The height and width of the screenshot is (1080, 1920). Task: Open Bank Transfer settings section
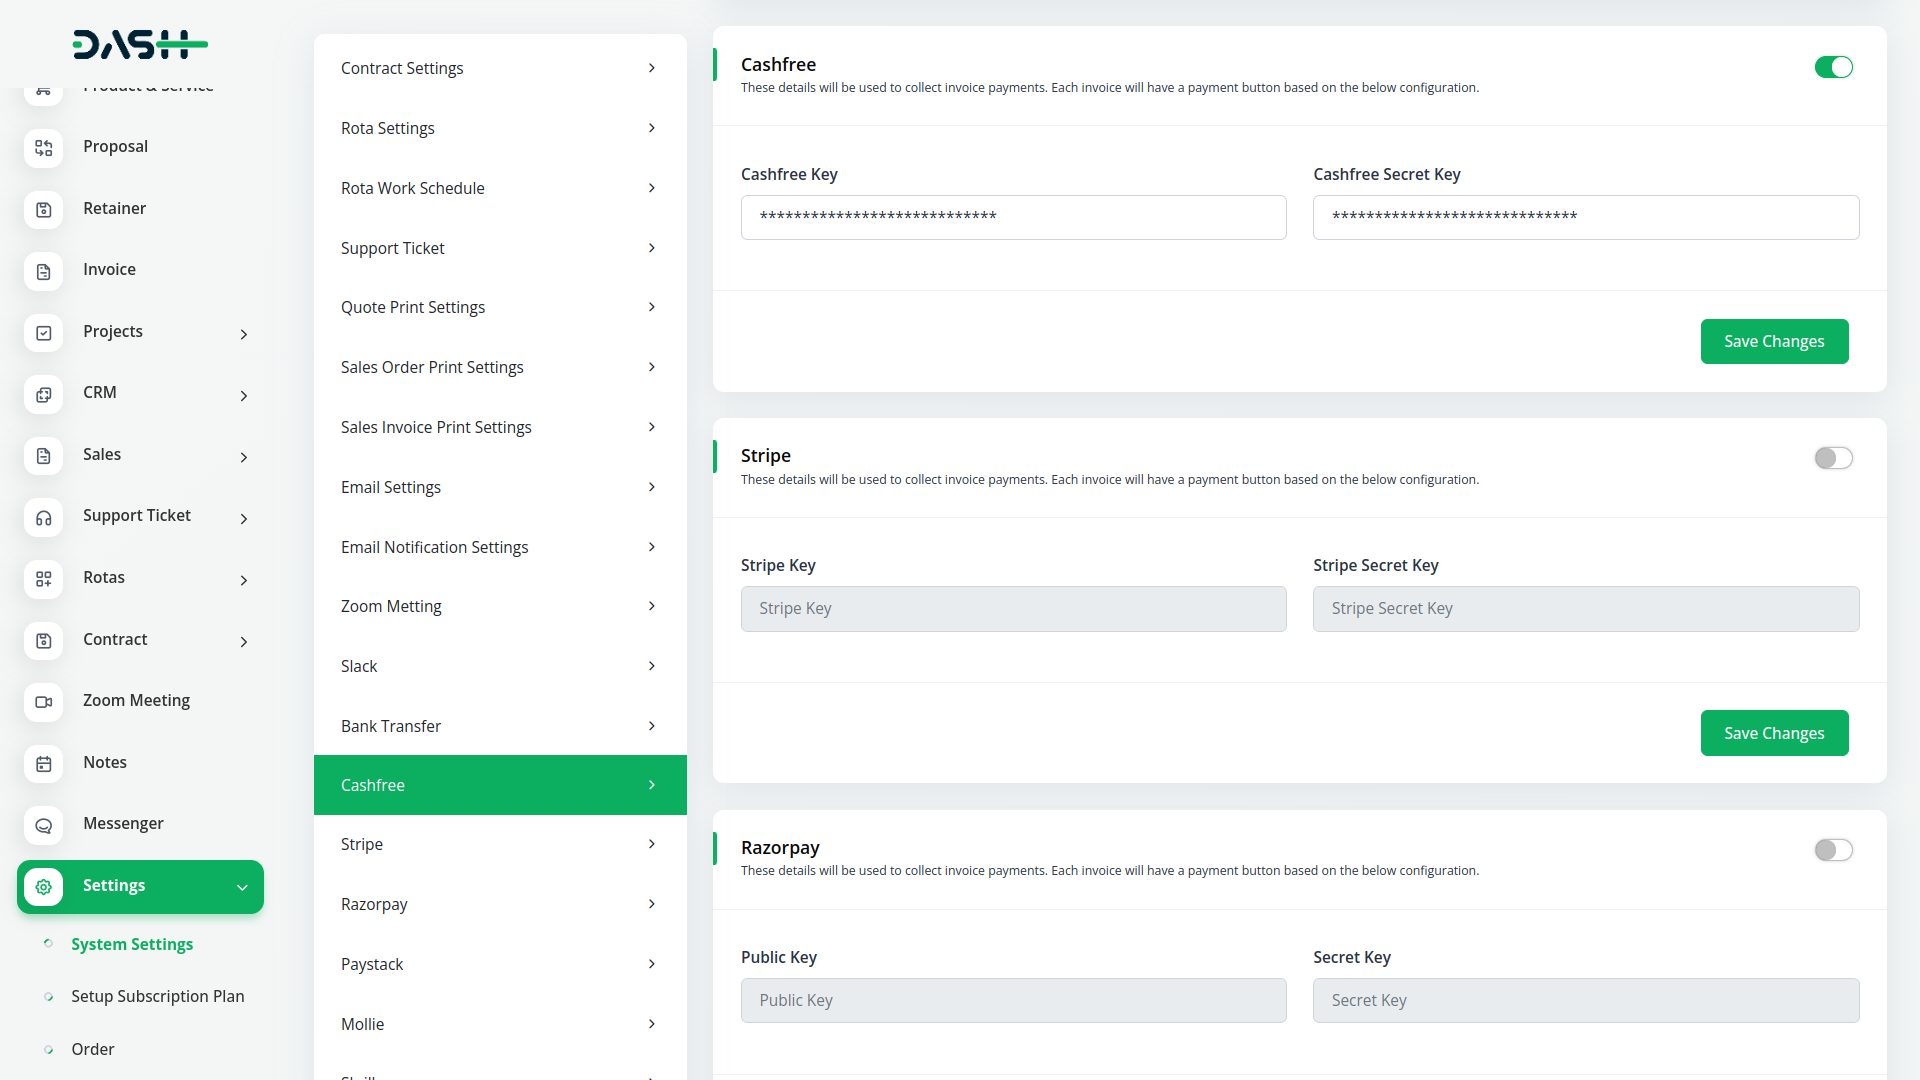coord(499,726)
